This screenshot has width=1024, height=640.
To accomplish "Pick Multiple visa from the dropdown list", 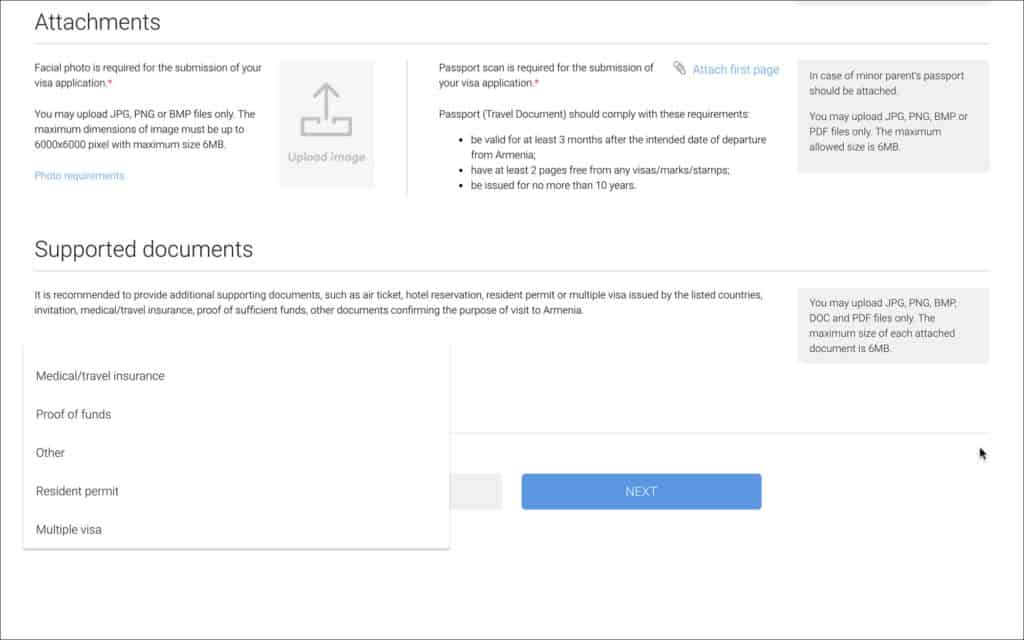I will point(236,530).
